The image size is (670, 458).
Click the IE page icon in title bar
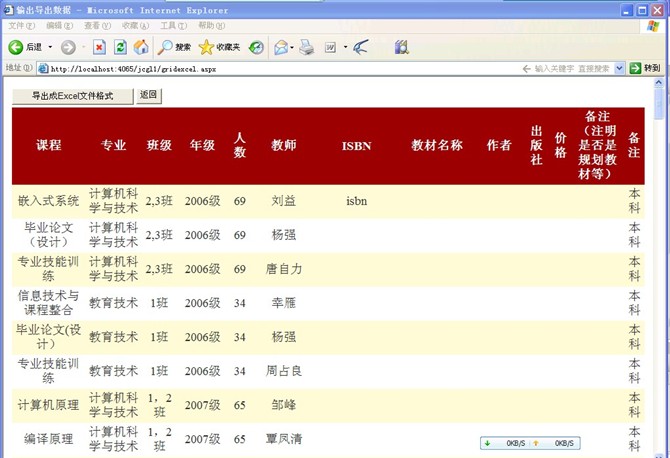tap(8, 9)
